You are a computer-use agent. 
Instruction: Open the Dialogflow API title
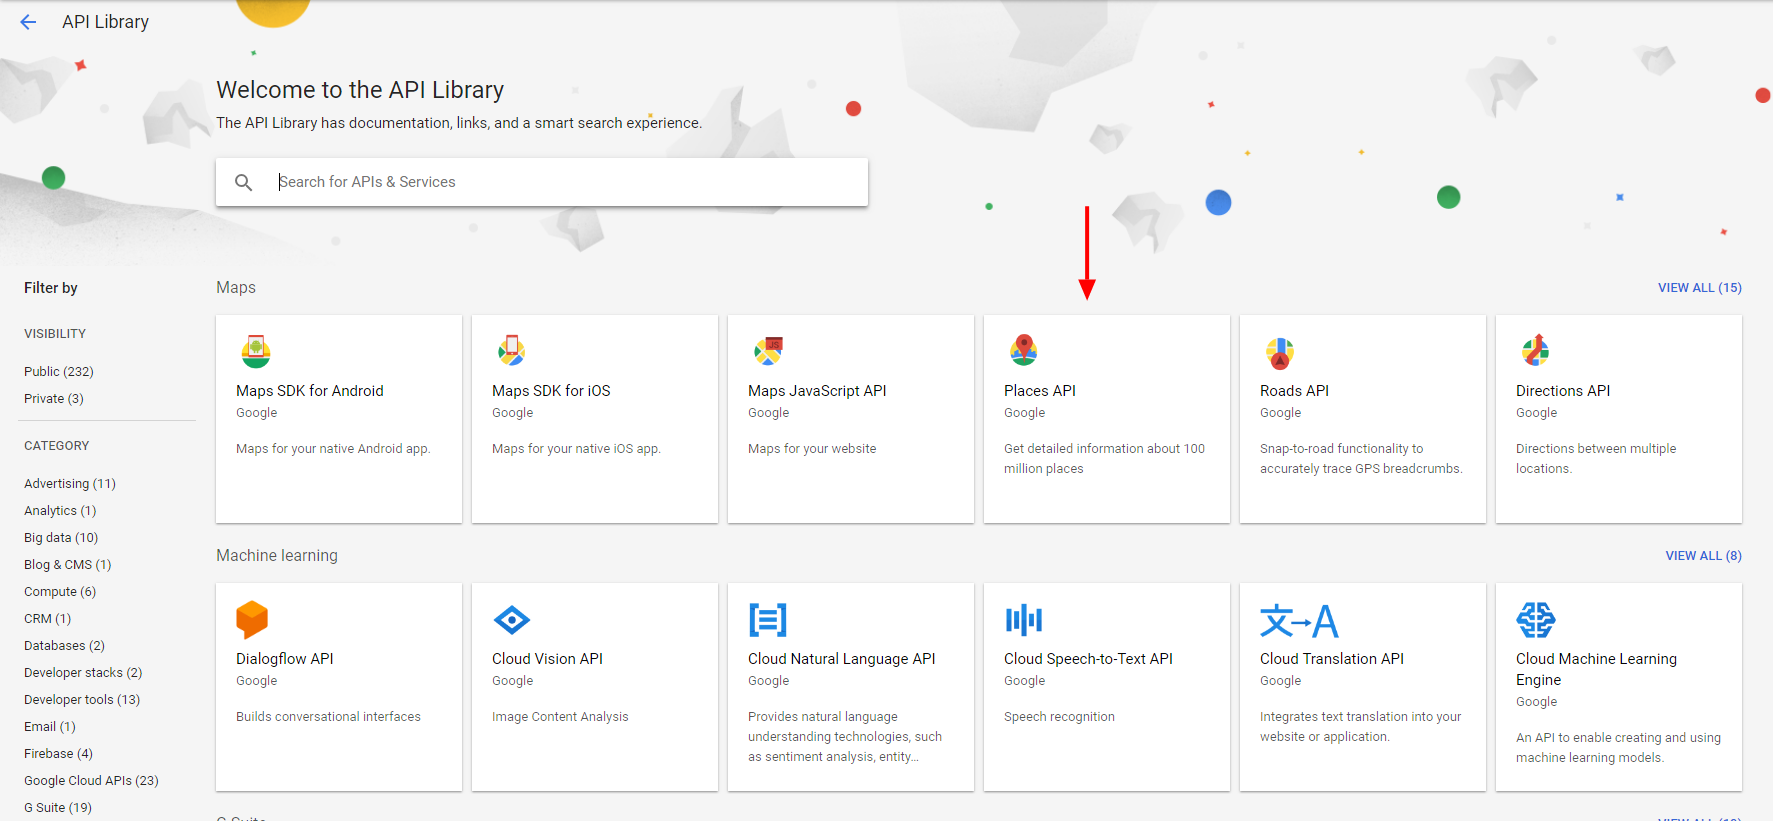[285, 659]
